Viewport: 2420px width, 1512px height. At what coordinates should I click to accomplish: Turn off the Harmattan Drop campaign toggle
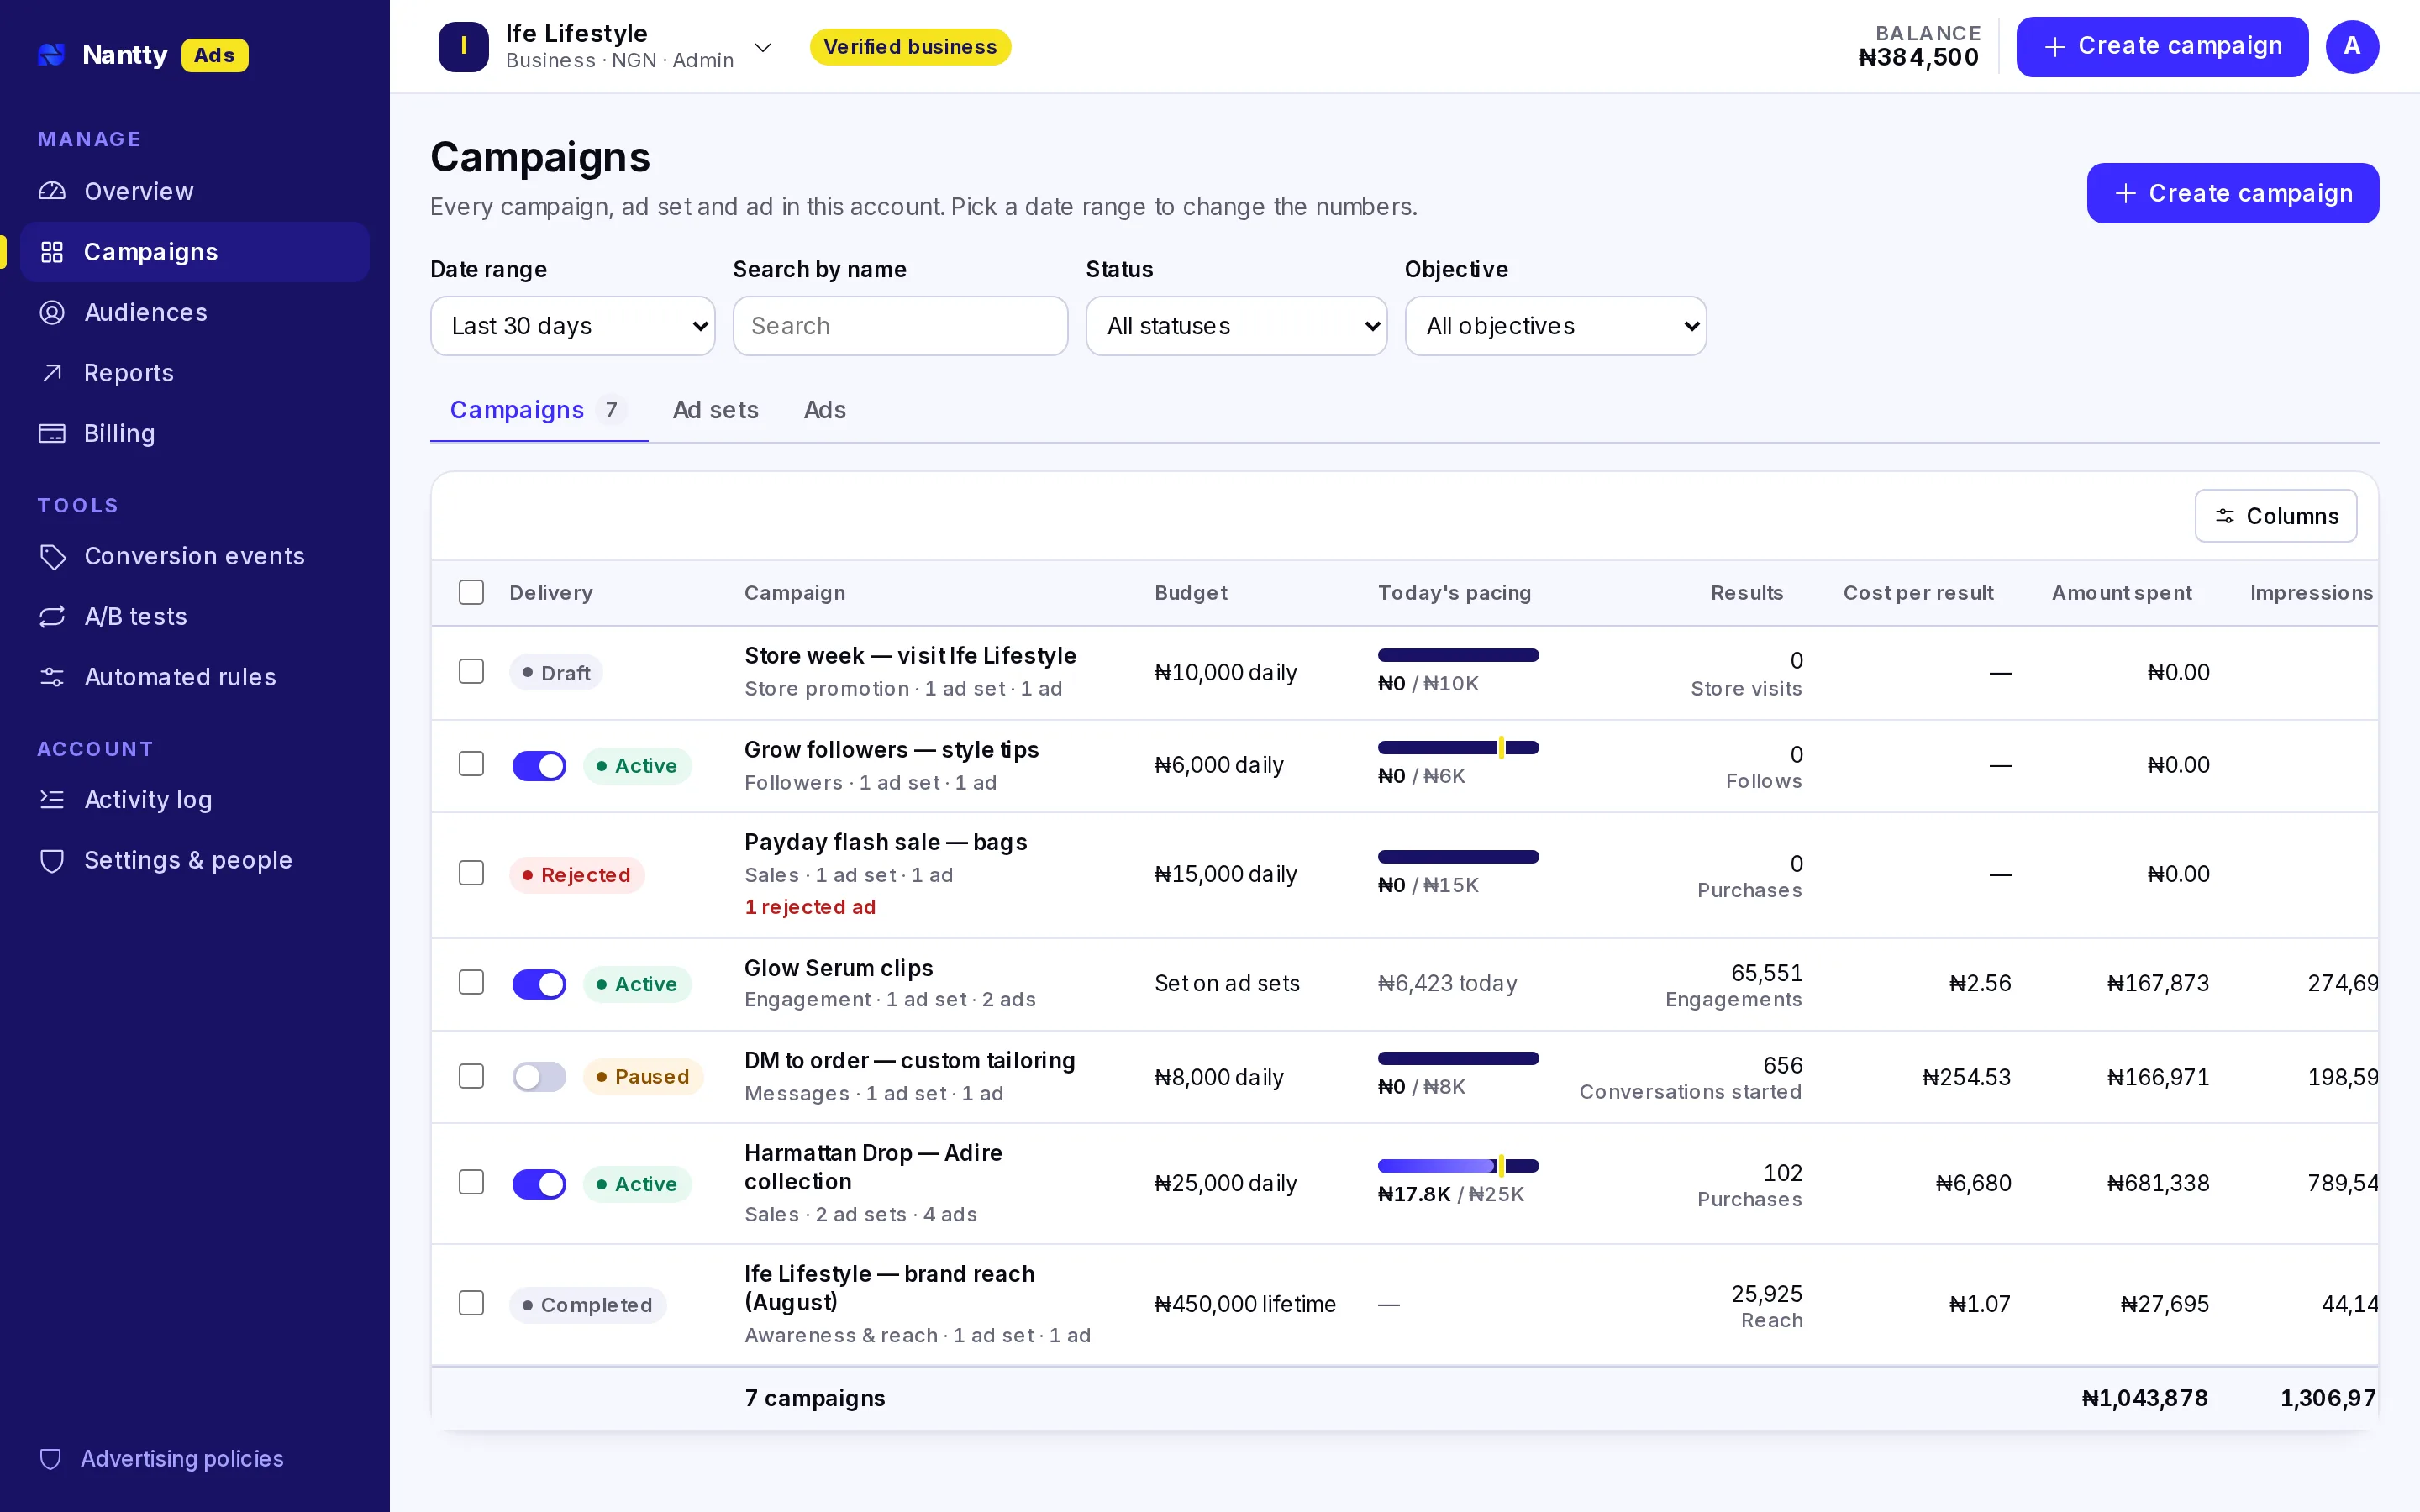pos(539,1184)
